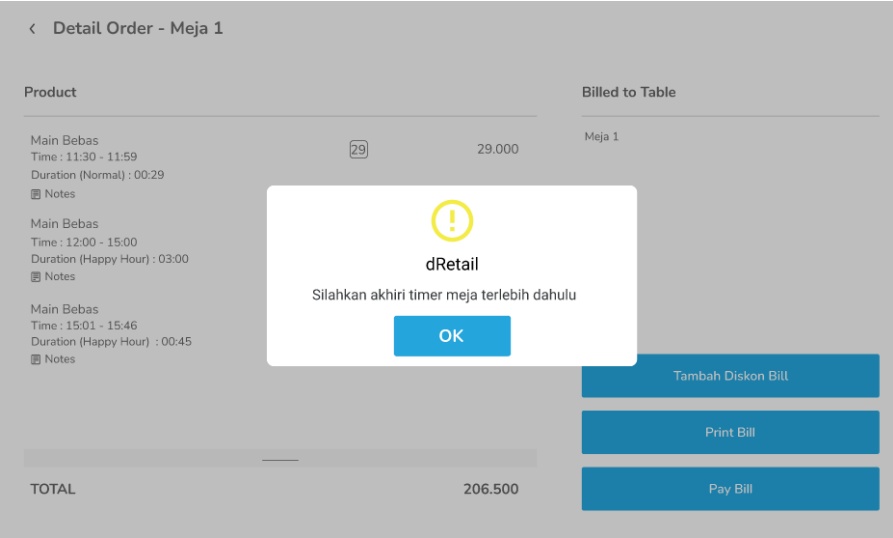Open the Notes icon for the 15:01 - 15:46 item

(36, 360)
